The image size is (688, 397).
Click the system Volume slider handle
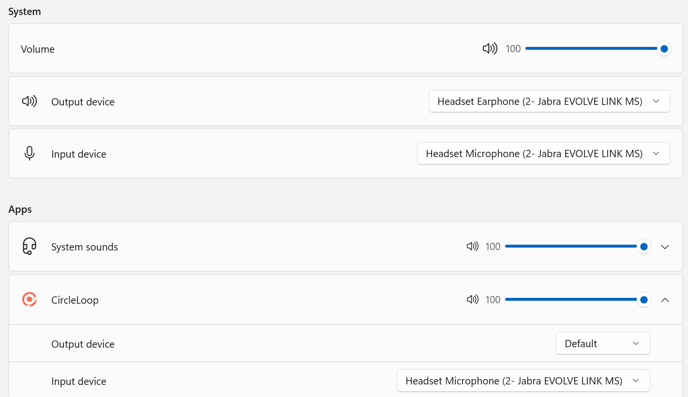[x=664, y=49]
